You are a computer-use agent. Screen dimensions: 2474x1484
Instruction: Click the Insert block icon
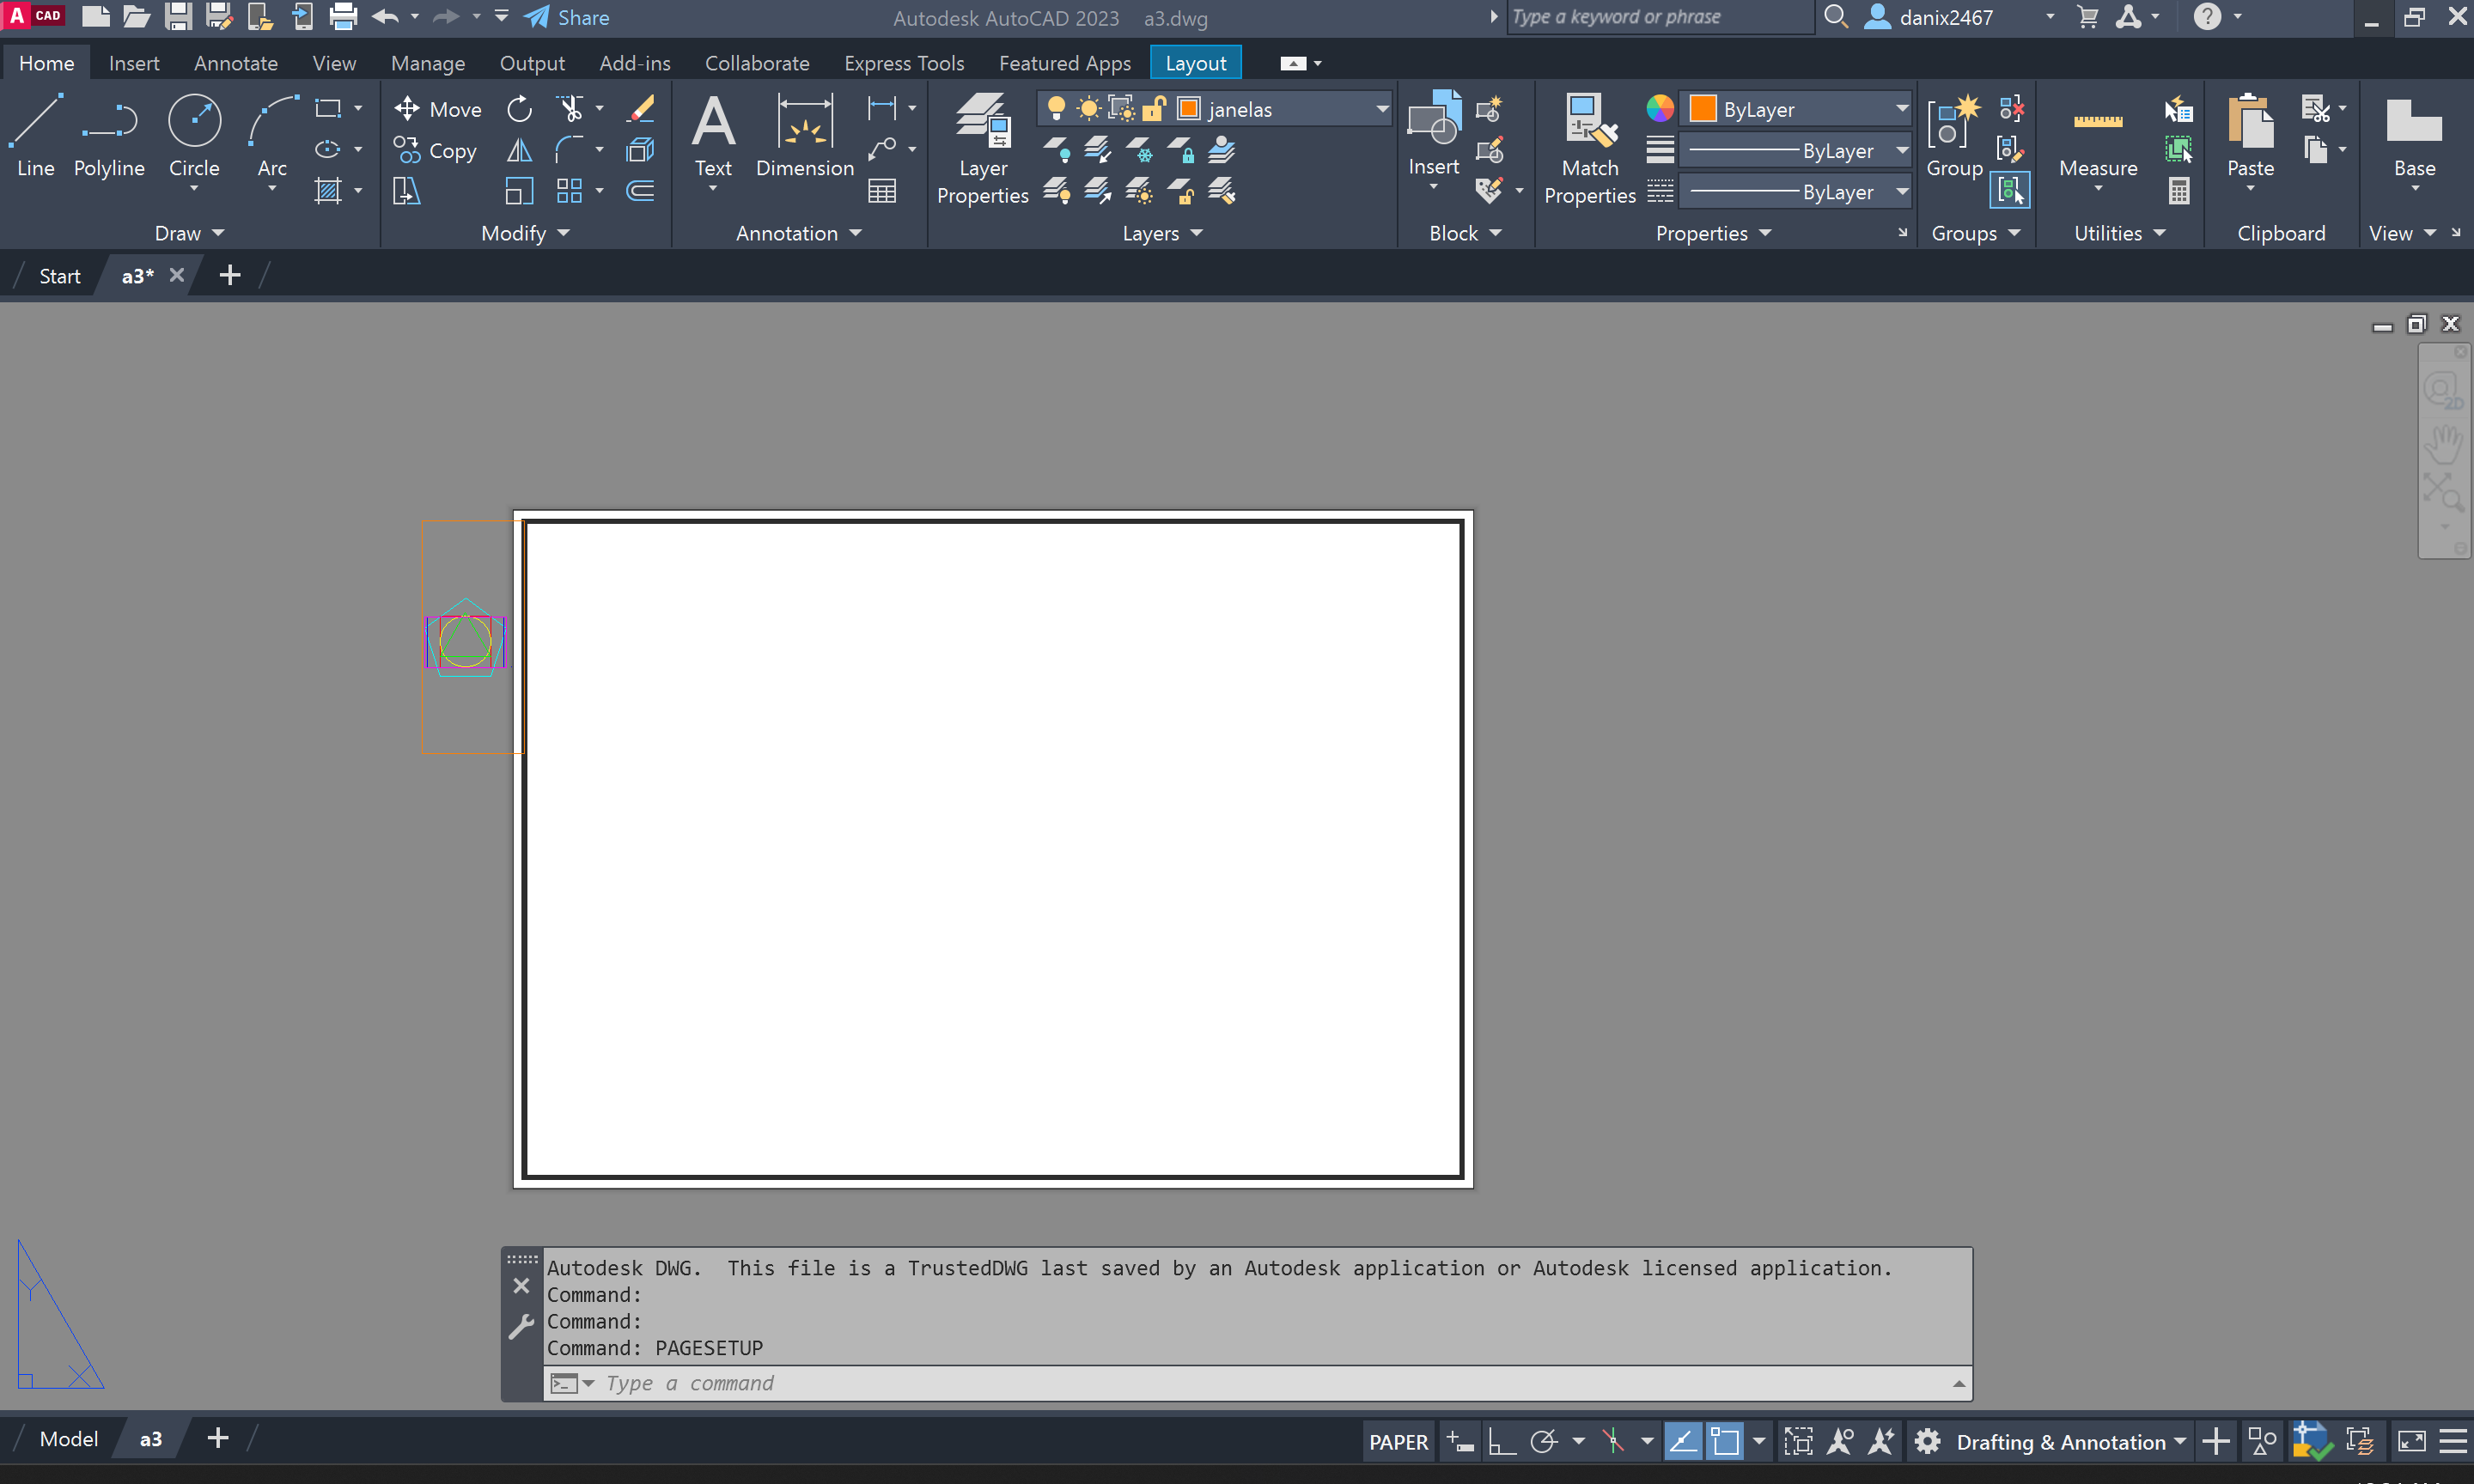tap(1433, 120)
